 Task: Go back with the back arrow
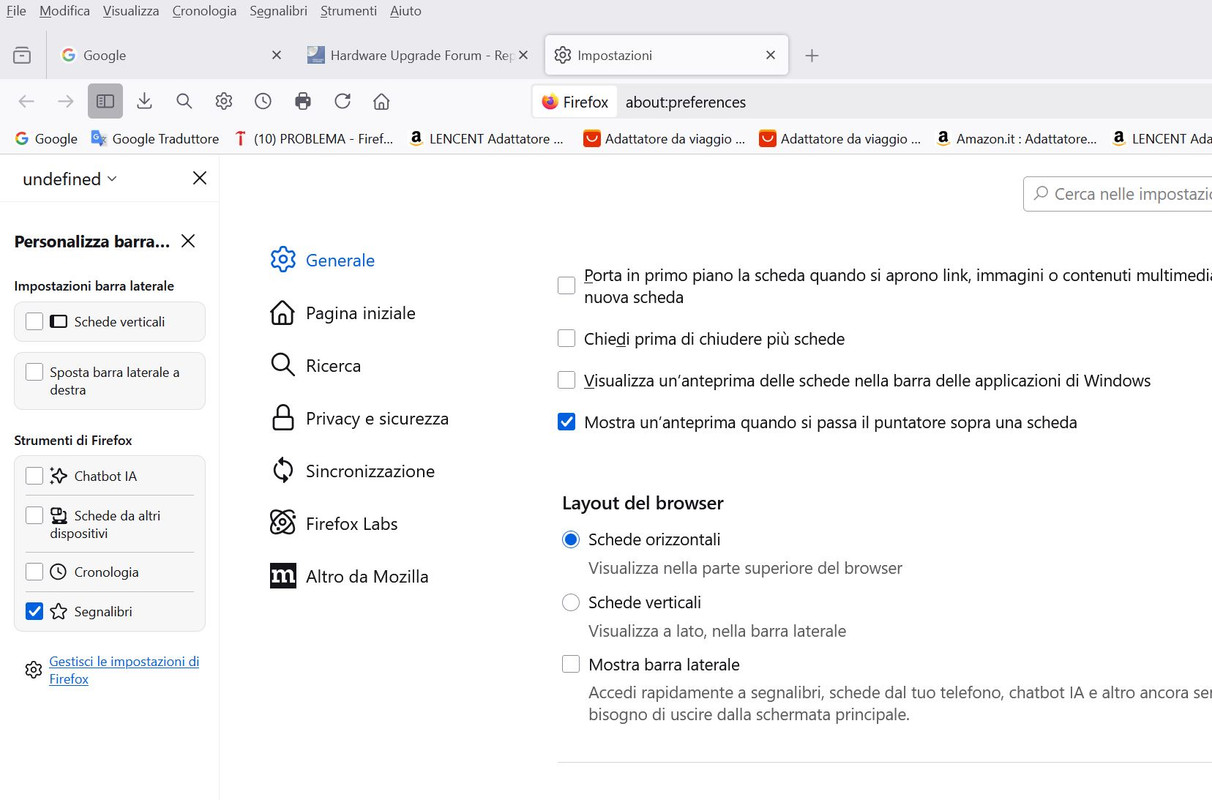pos(27,102)
